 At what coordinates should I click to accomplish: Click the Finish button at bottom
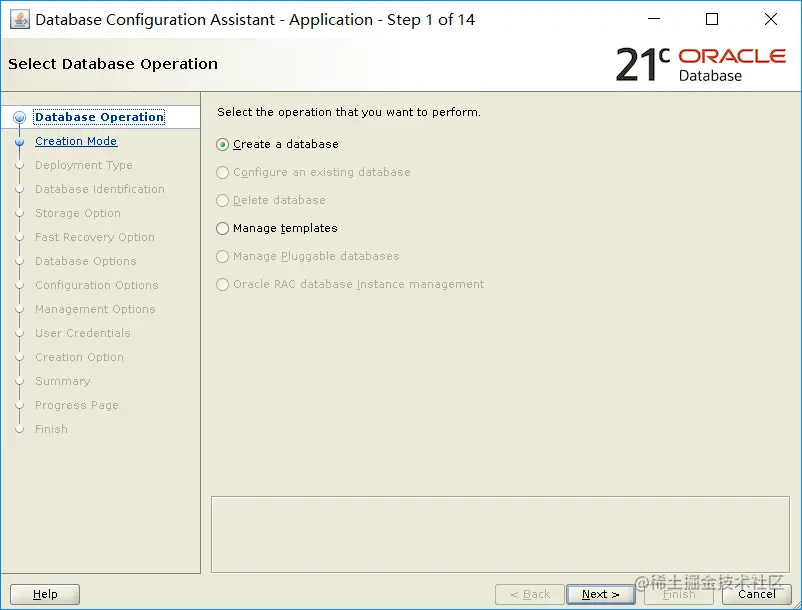[x=679, y=595]
